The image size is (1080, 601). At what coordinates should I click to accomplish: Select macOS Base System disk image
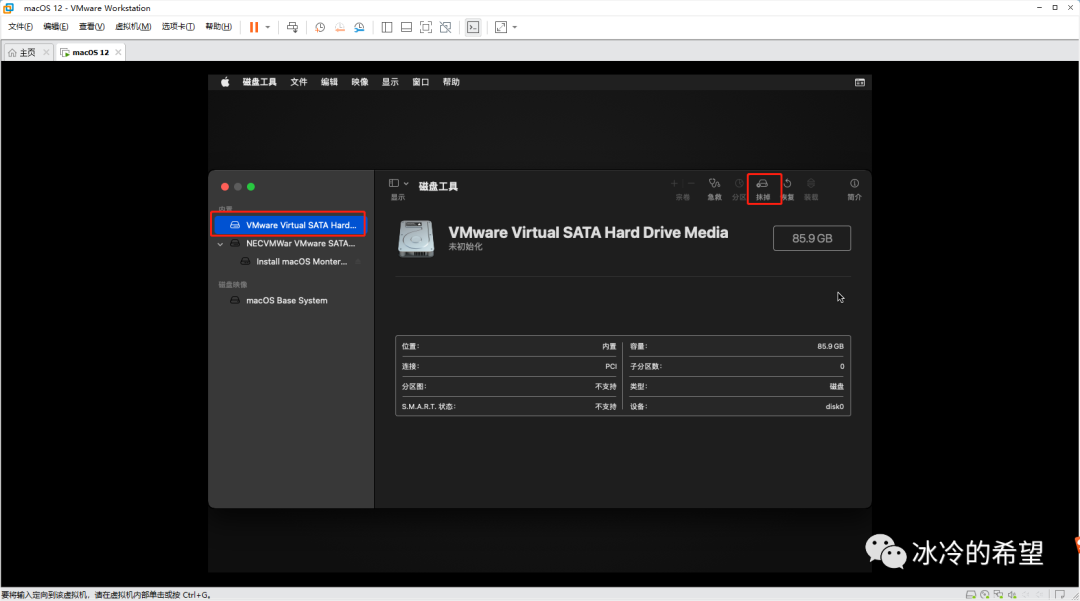(x=289, y=301)
